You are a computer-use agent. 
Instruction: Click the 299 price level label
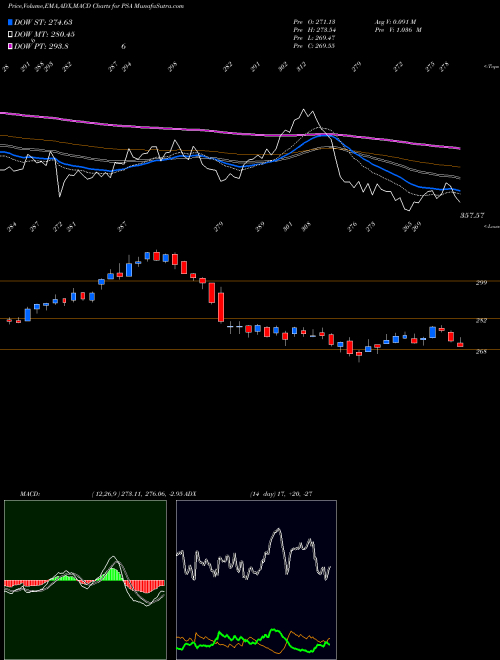(481, 283)
